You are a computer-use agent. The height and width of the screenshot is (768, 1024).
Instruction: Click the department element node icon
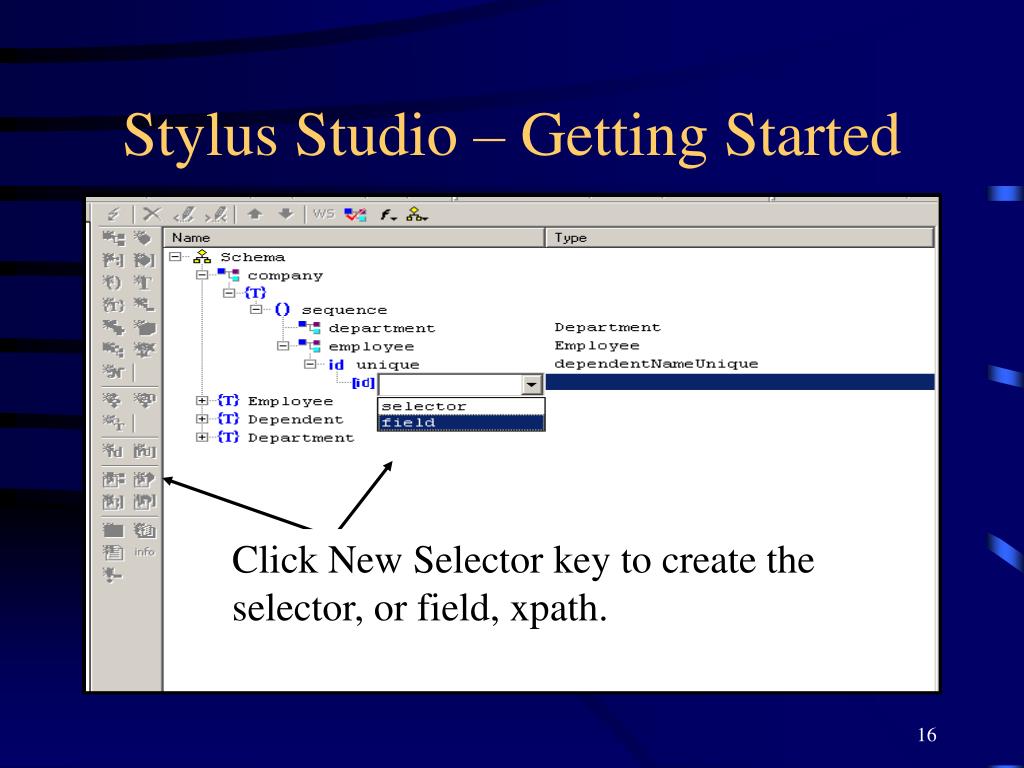(x=310, y=327)
